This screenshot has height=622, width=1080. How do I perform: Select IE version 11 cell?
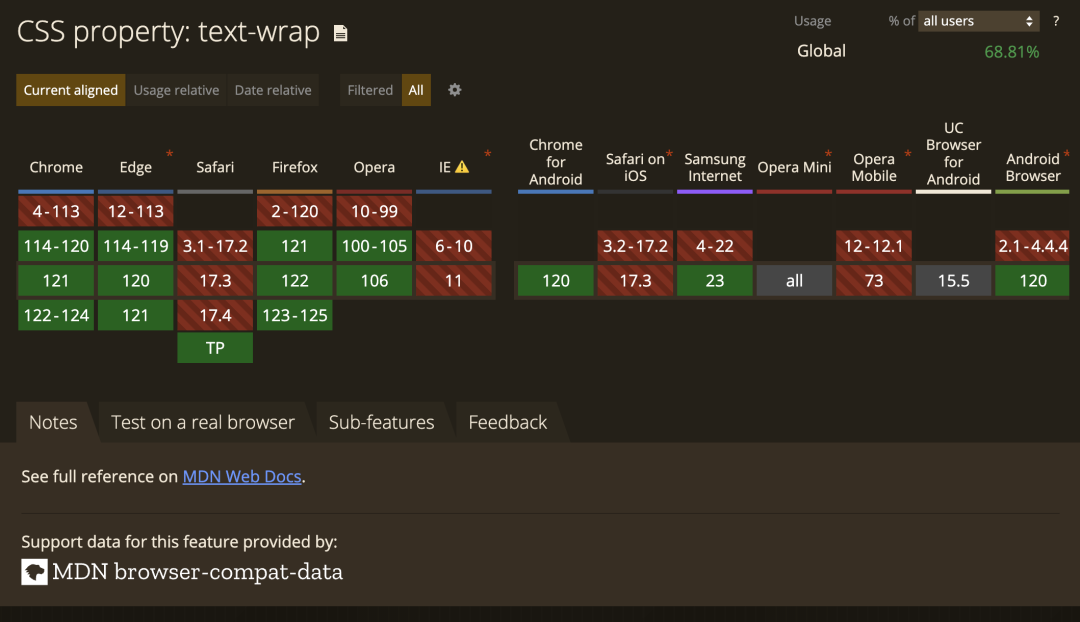click(454, 280)
